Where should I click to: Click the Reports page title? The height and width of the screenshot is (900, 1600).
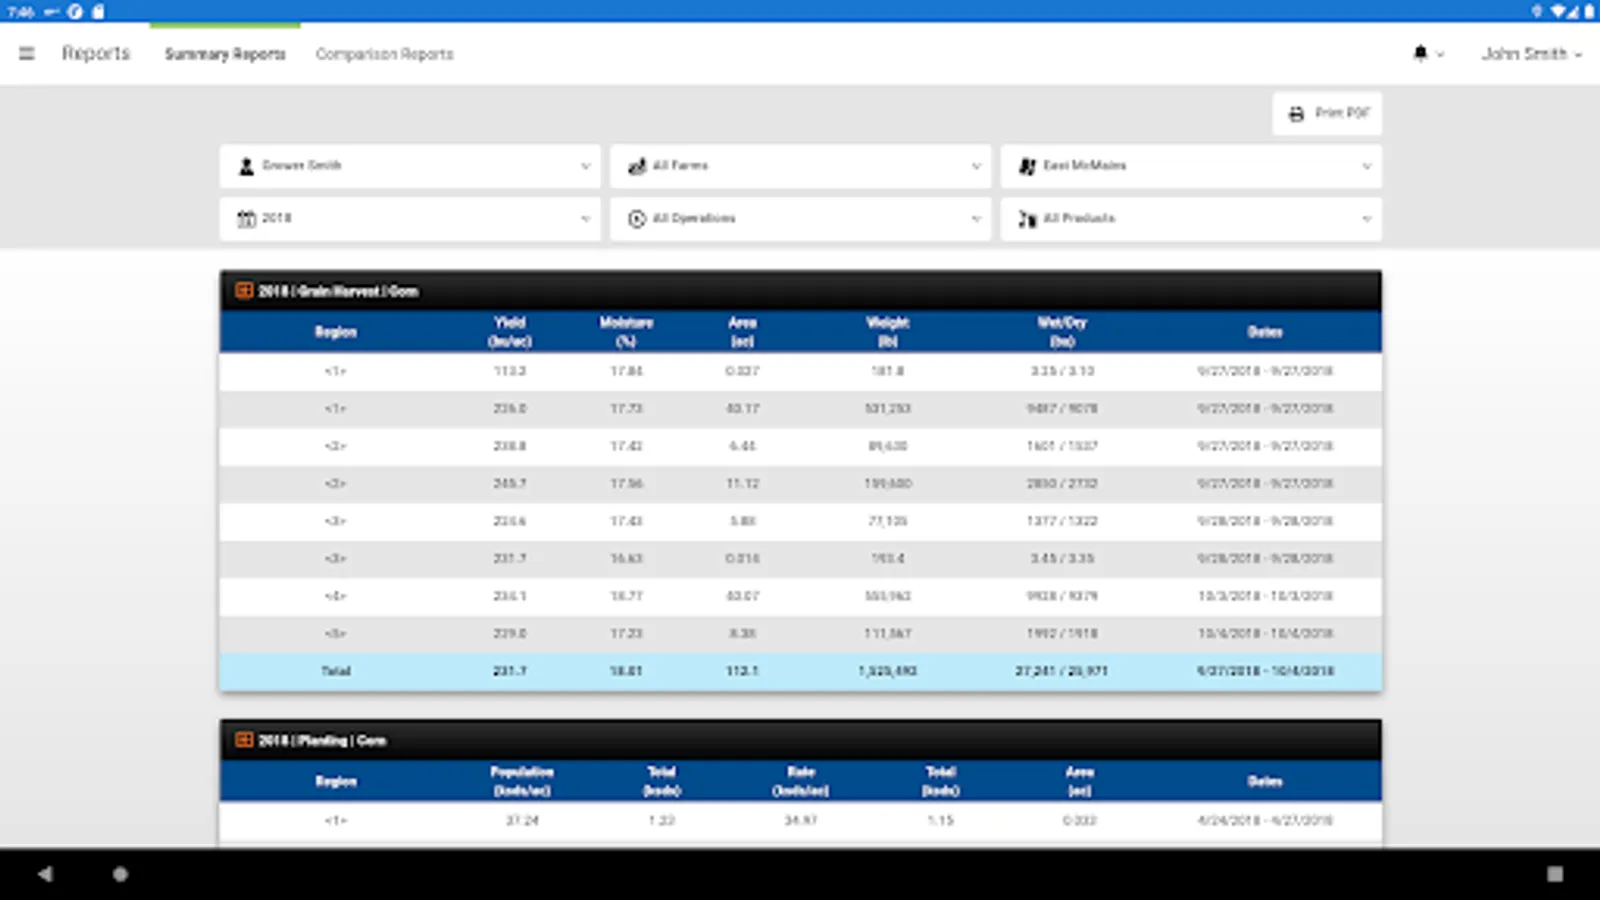96,54
